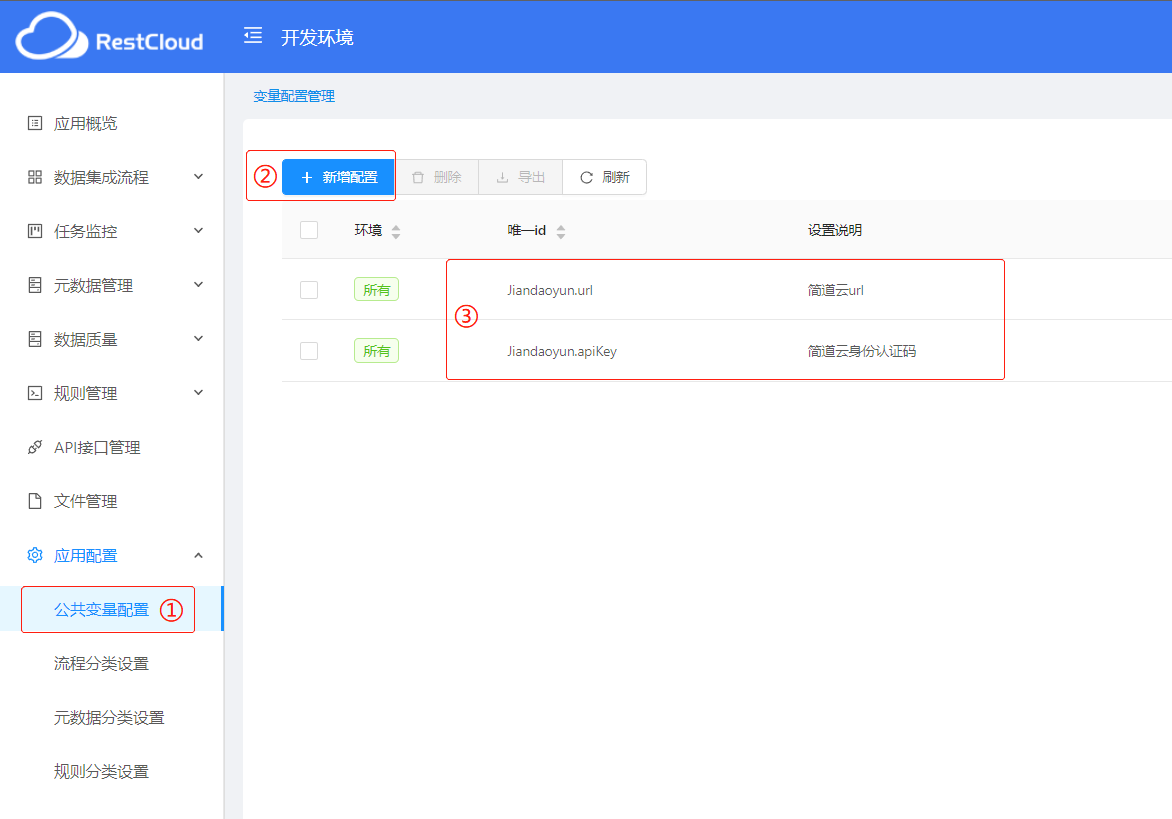Click the 新增配置 button
This screenshot has height=819, width=1172.
click(x=338, y=177)
